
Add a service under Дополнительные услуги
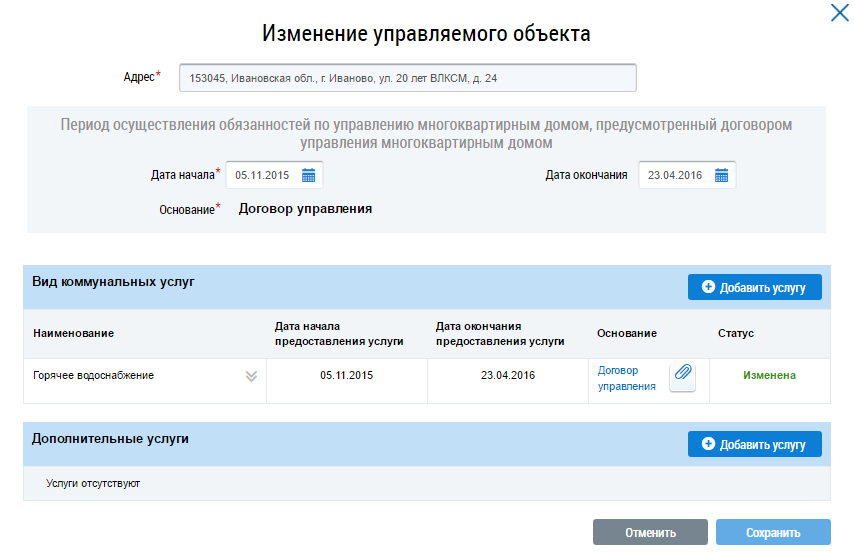[754, 444]
